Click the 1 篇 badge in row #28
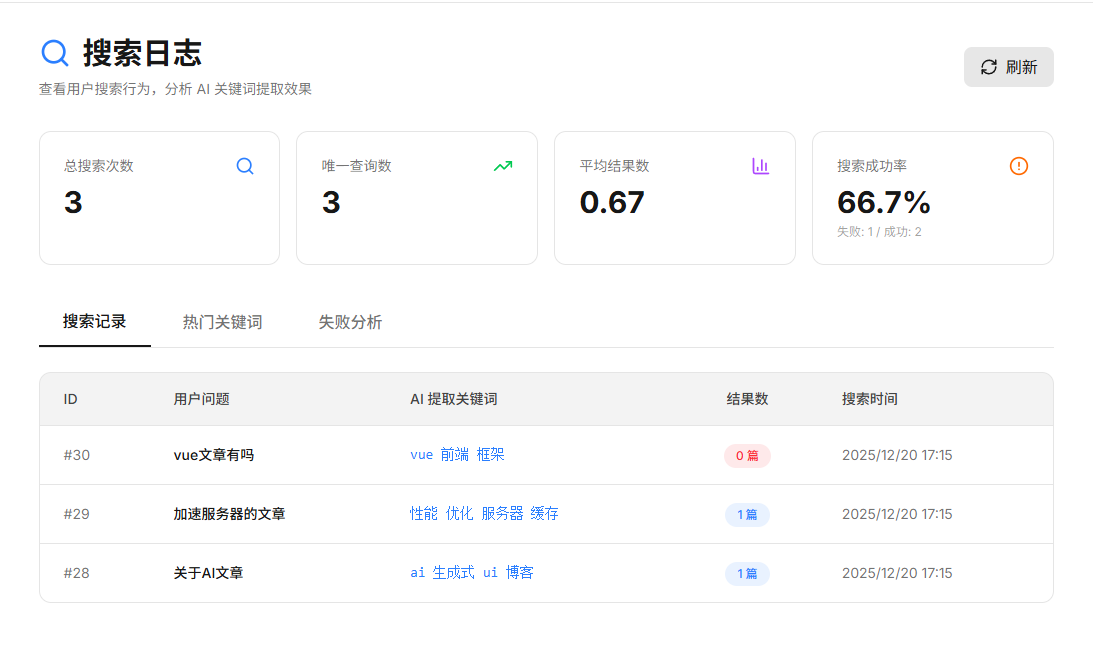Viewport: 1093px width, 660px height. 747,574
